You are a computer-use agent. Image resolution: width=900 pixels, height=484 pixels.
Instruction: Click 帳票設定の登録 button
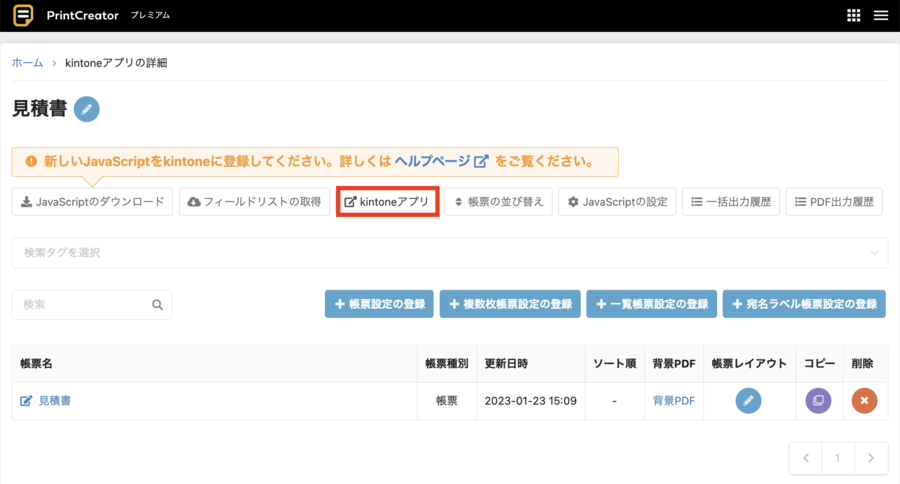click(379, 304)
